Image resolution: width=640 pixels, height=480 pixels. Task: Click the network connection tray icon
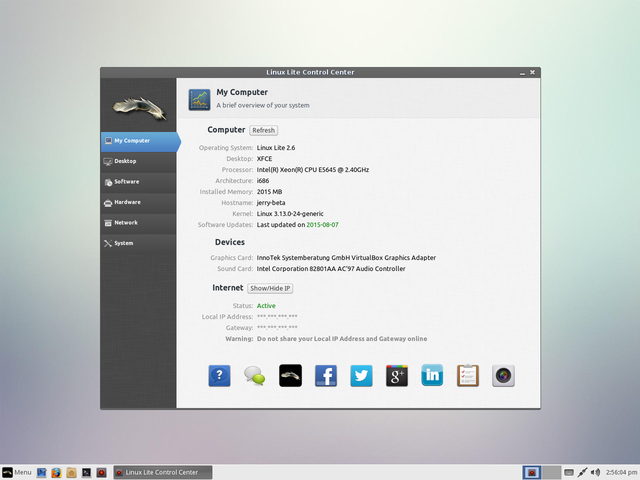click(x=582, y=472)
